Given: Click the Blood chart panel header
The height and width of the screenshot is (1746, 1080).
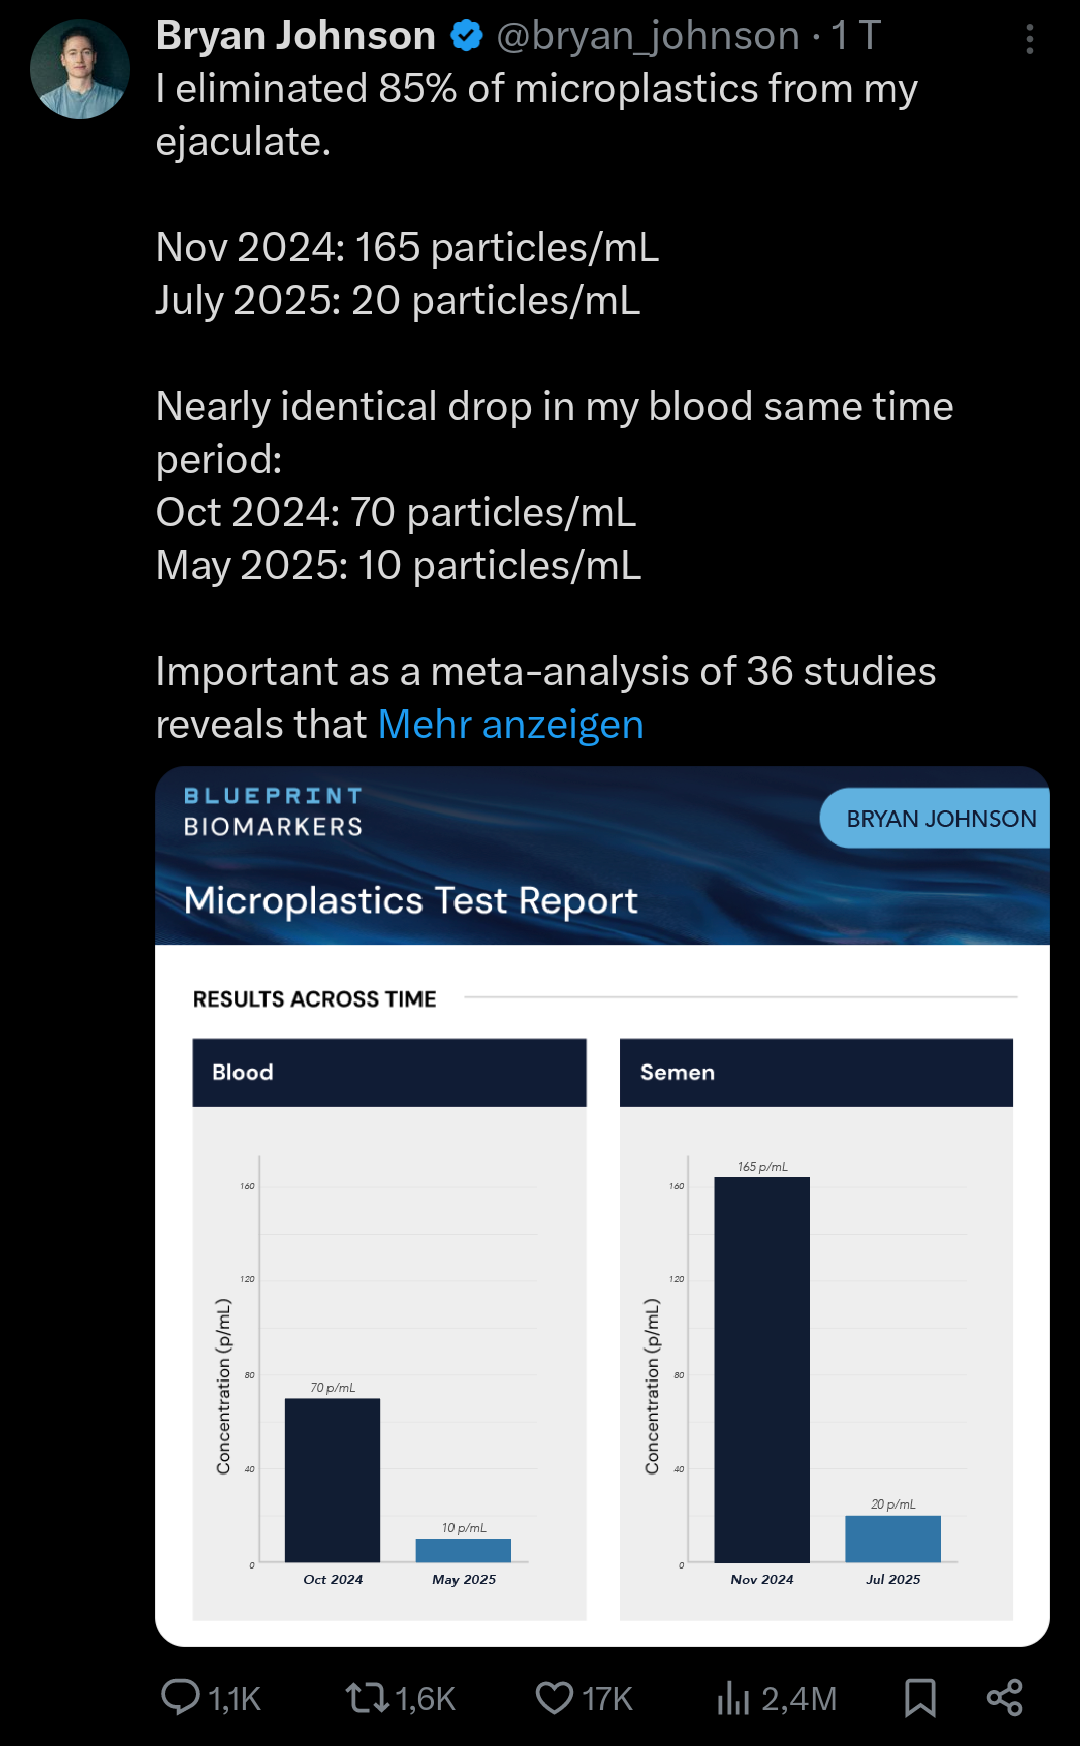Looking at the screenshot, I should 389,1072.
